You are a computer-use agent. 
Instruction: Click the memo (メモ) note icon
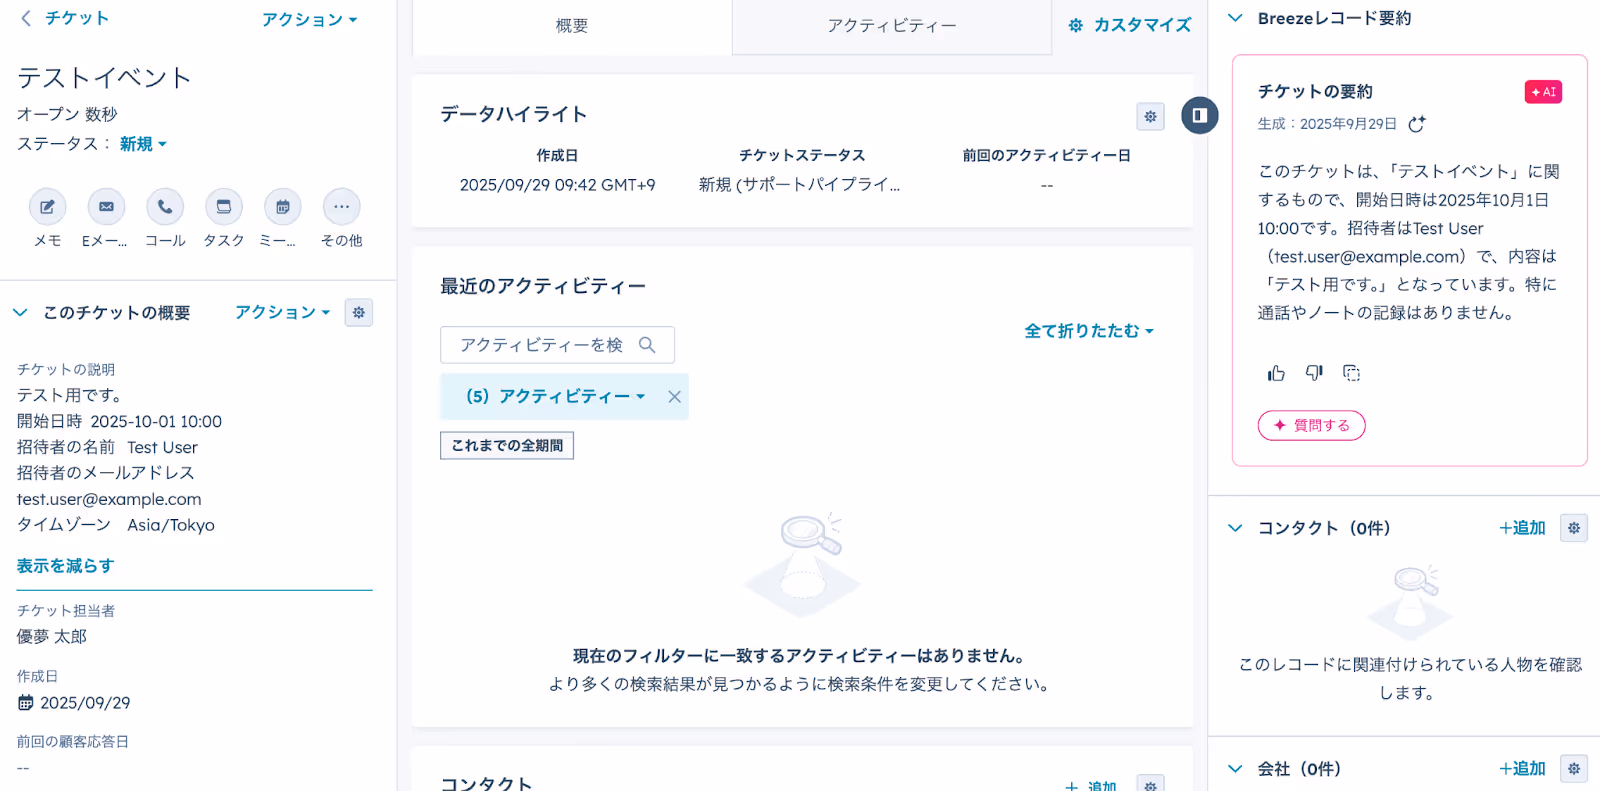tap(47, 207)
